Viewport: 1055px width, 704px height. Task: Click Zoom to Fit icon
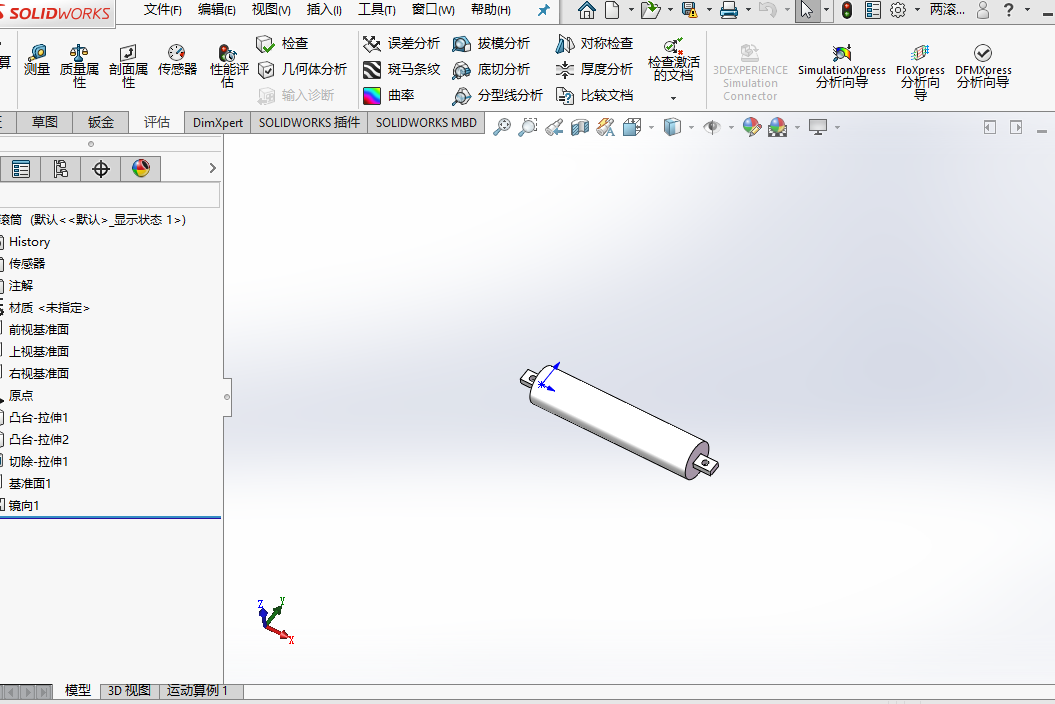[502, 127]
